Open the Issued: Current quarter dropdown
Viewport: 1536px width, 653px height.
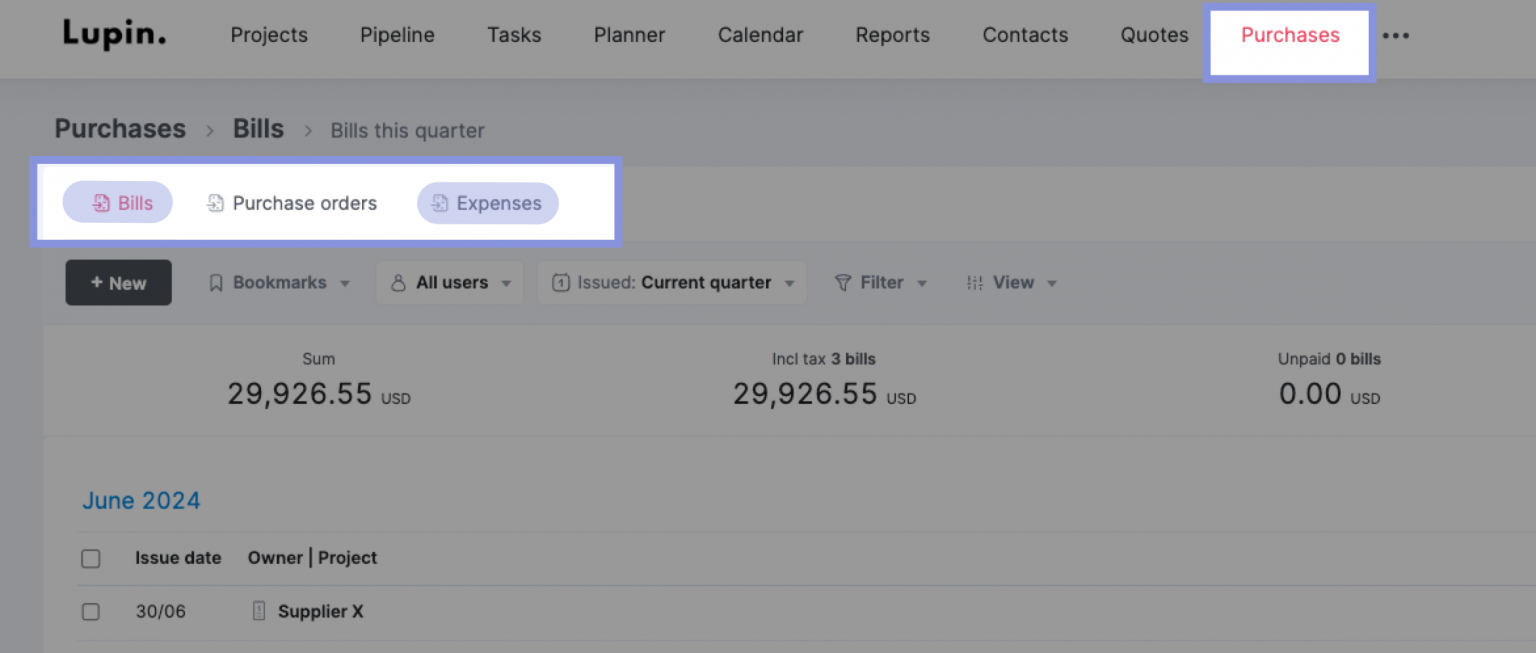point(672,282)
